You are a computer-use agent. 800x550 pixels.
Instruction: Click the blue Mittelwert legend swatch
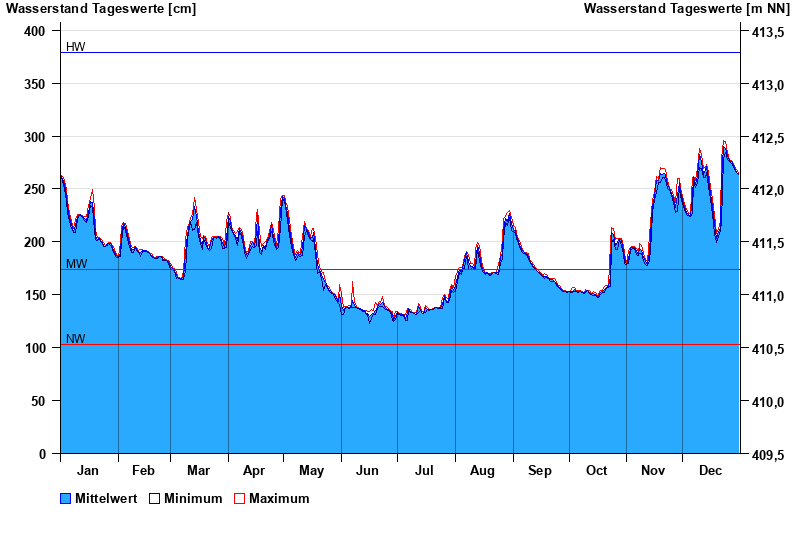point(66,498)
